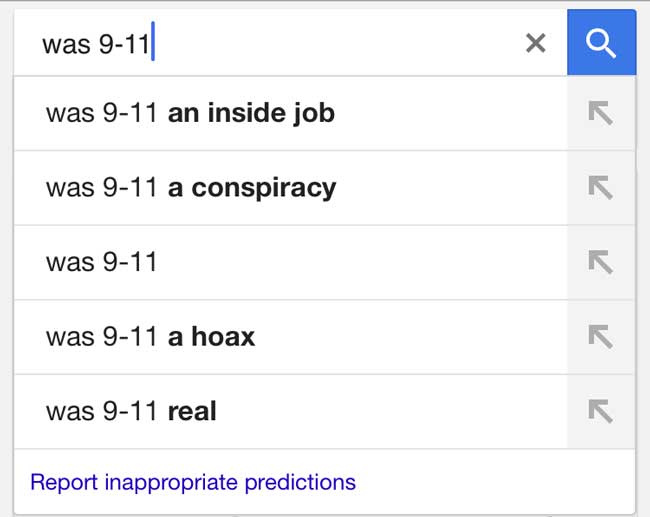Click bold word 'real' in last suggestion
This screenshot has height=517, width=650.
[192, 411]
